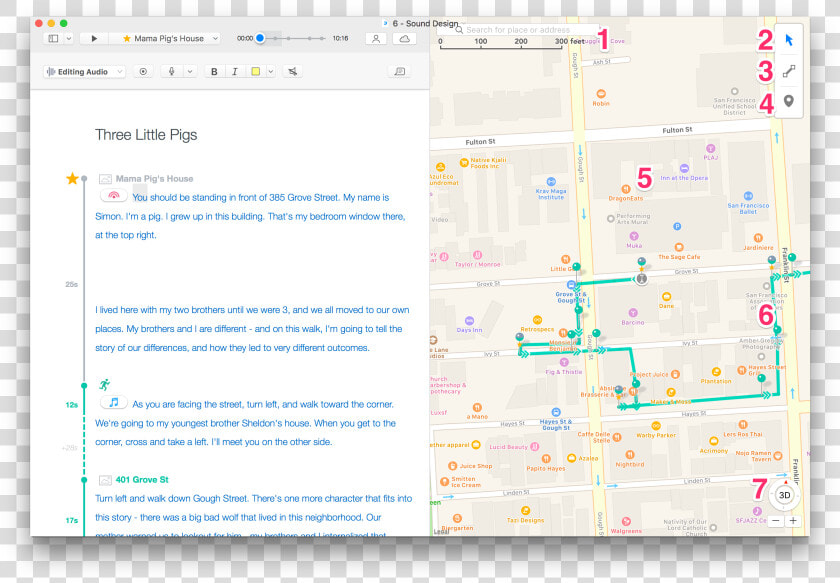Click the cloud publish icon
This screenshot has width=840, height=583.
[x=404, y=39]
